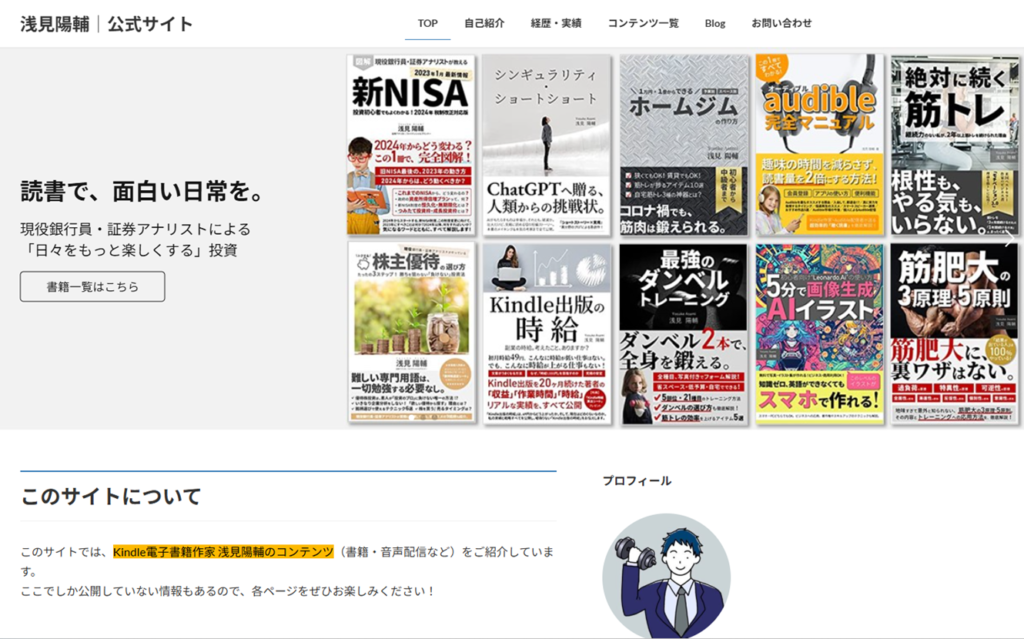1024x639 pixels.
Task: Advance the book slider with the right chevron
Action: pyautogui.click(x=1008, y=240)
